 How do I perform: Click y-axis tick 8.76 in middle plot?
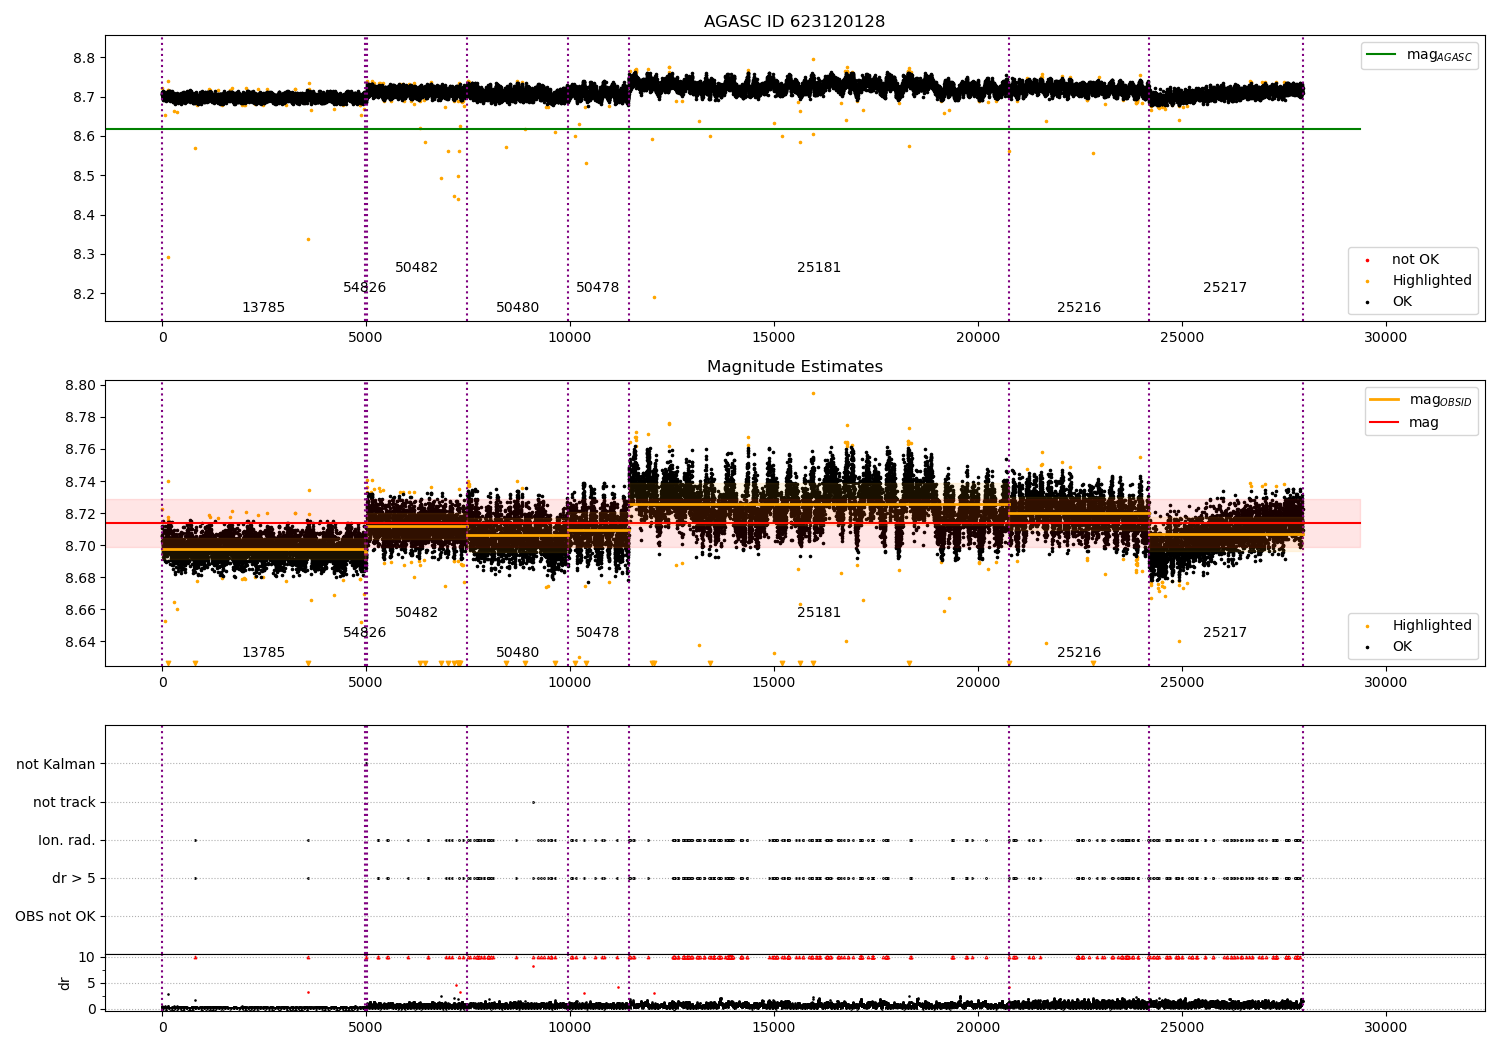(80, 450)
